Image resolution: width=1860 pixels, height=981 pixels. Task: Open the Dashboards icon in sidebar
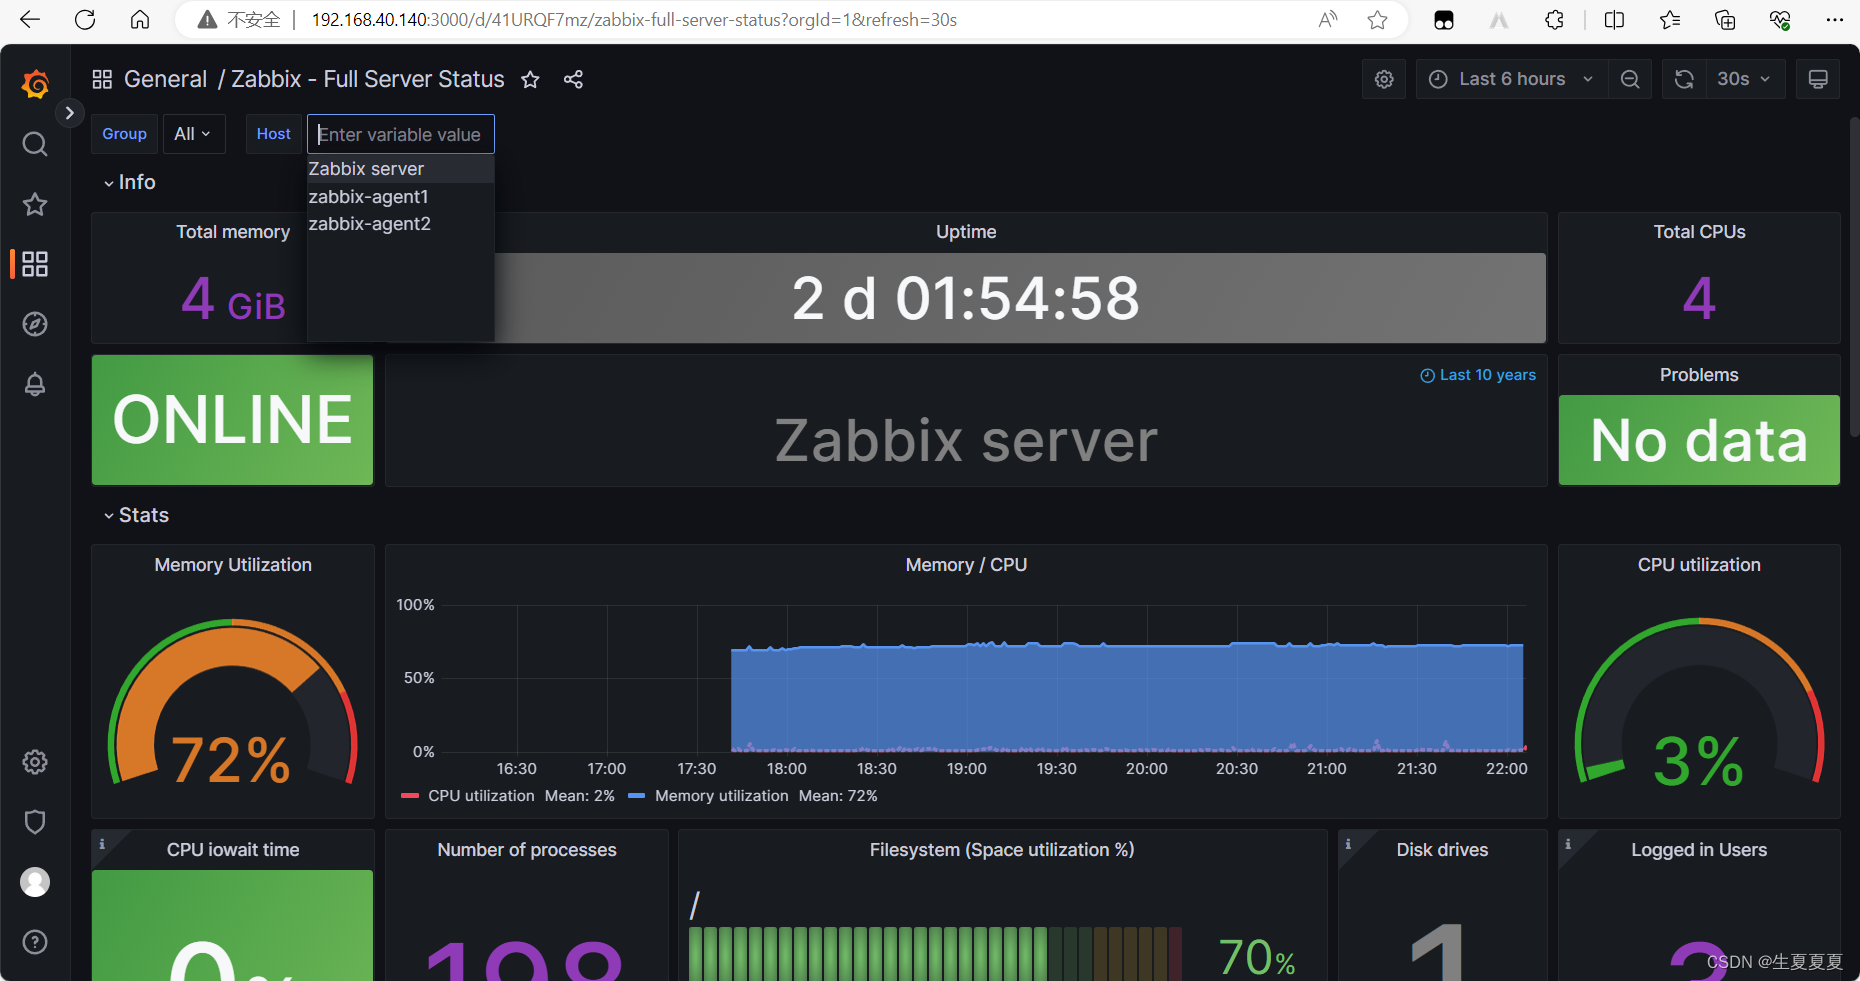point(35,264)
